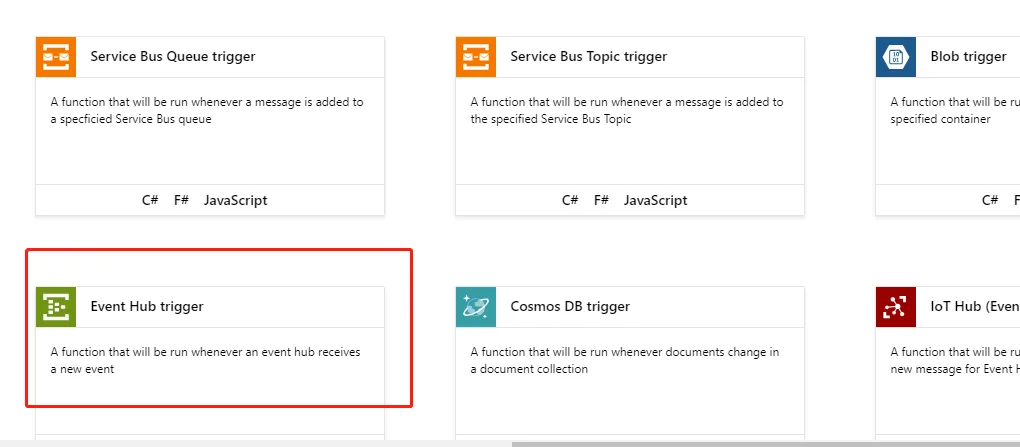The width and height of the screenshot is (1020, 447).
Task: Select JavaScript under Service Bus Queue trigger
Action: click(x=235, y=200)
